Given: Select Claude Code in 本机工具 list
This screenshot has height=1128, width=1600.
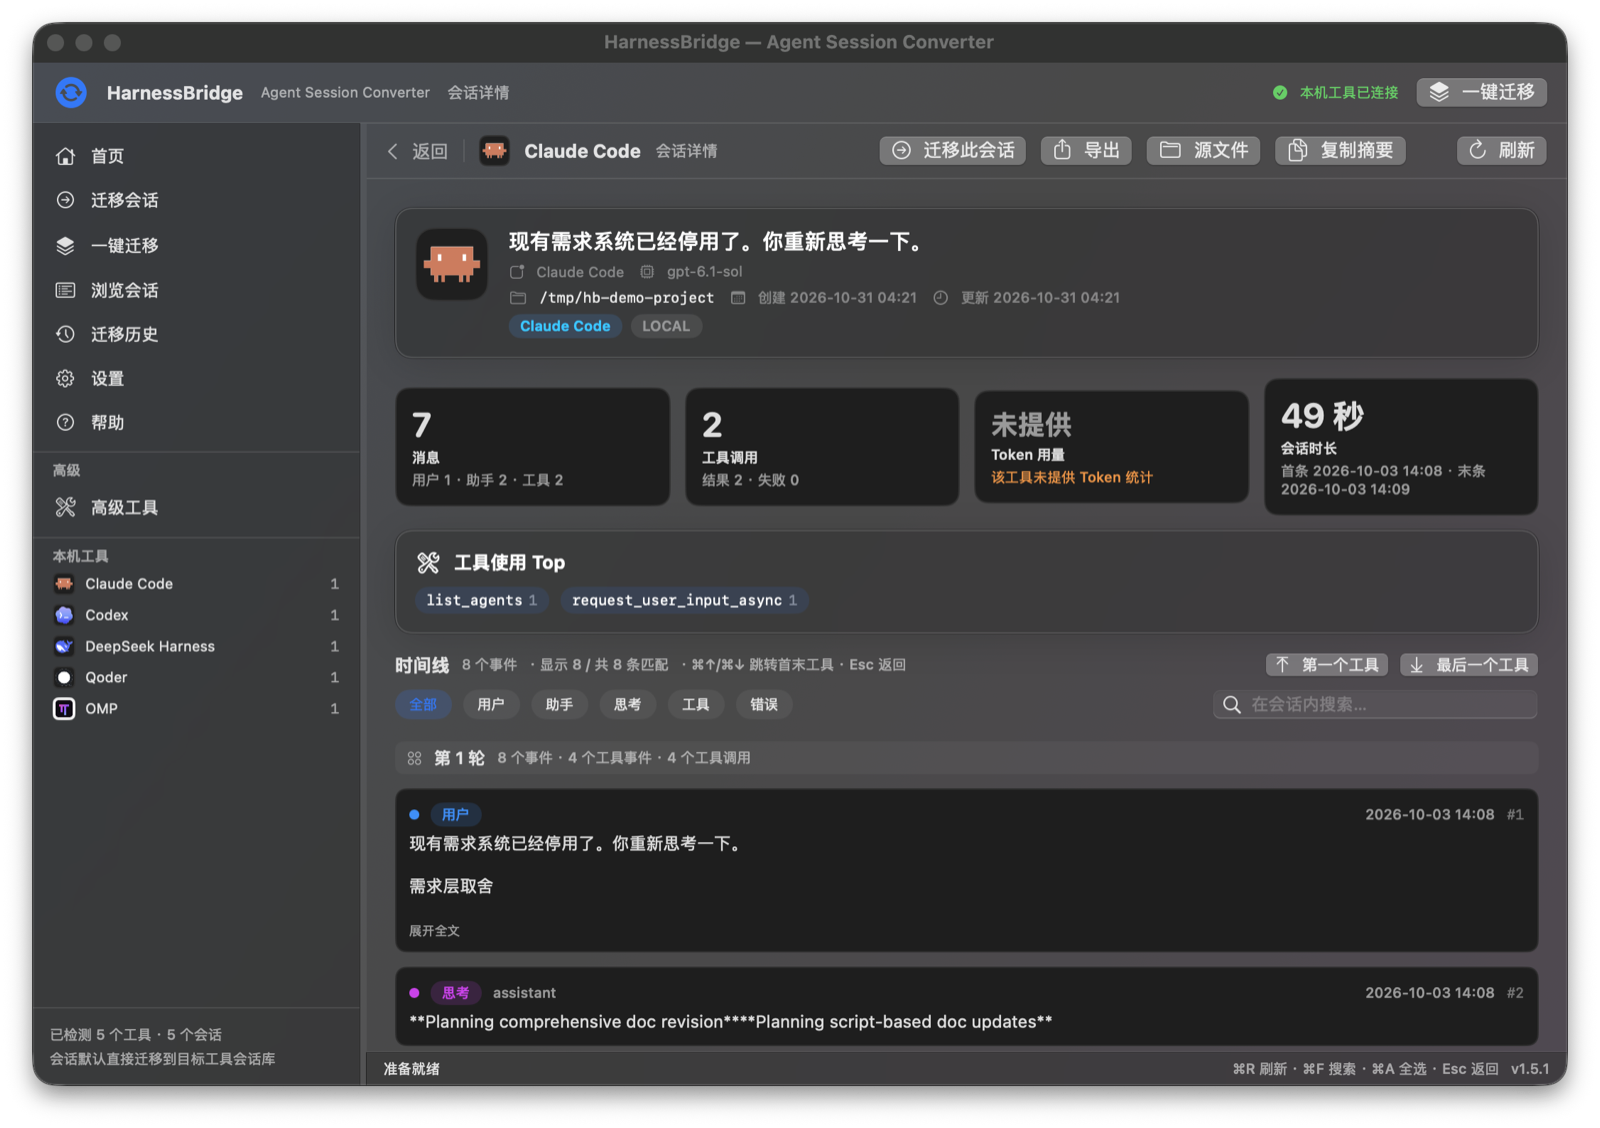Looking at the screenshot, I should pos(197,584).
